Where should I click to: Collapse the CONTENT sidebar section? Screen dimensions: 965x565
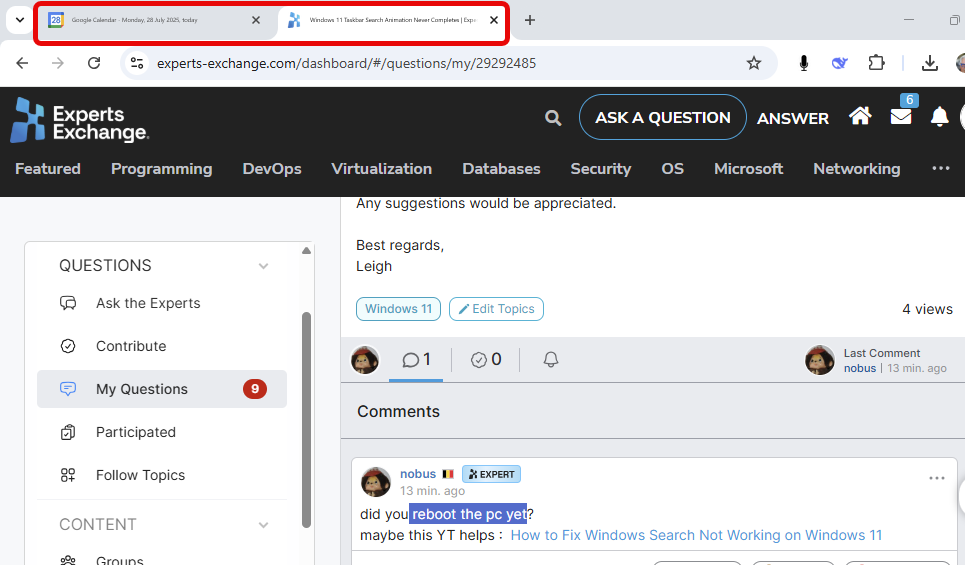(x=263, y=525)
